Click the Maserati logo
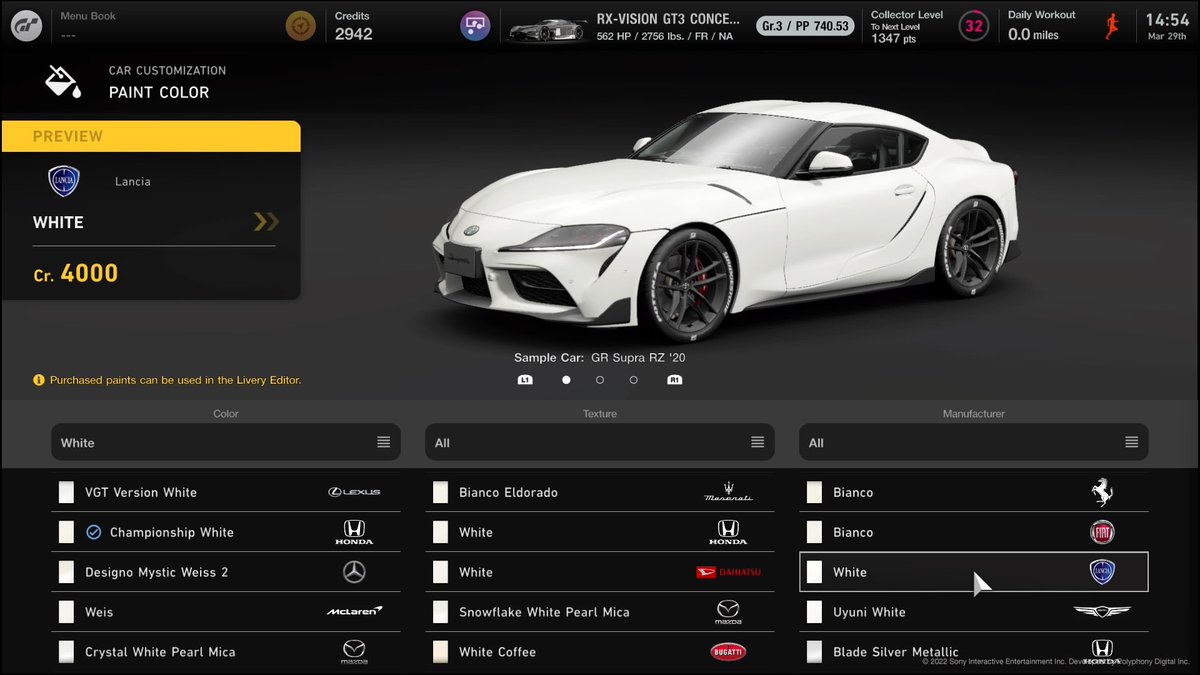 728,492
